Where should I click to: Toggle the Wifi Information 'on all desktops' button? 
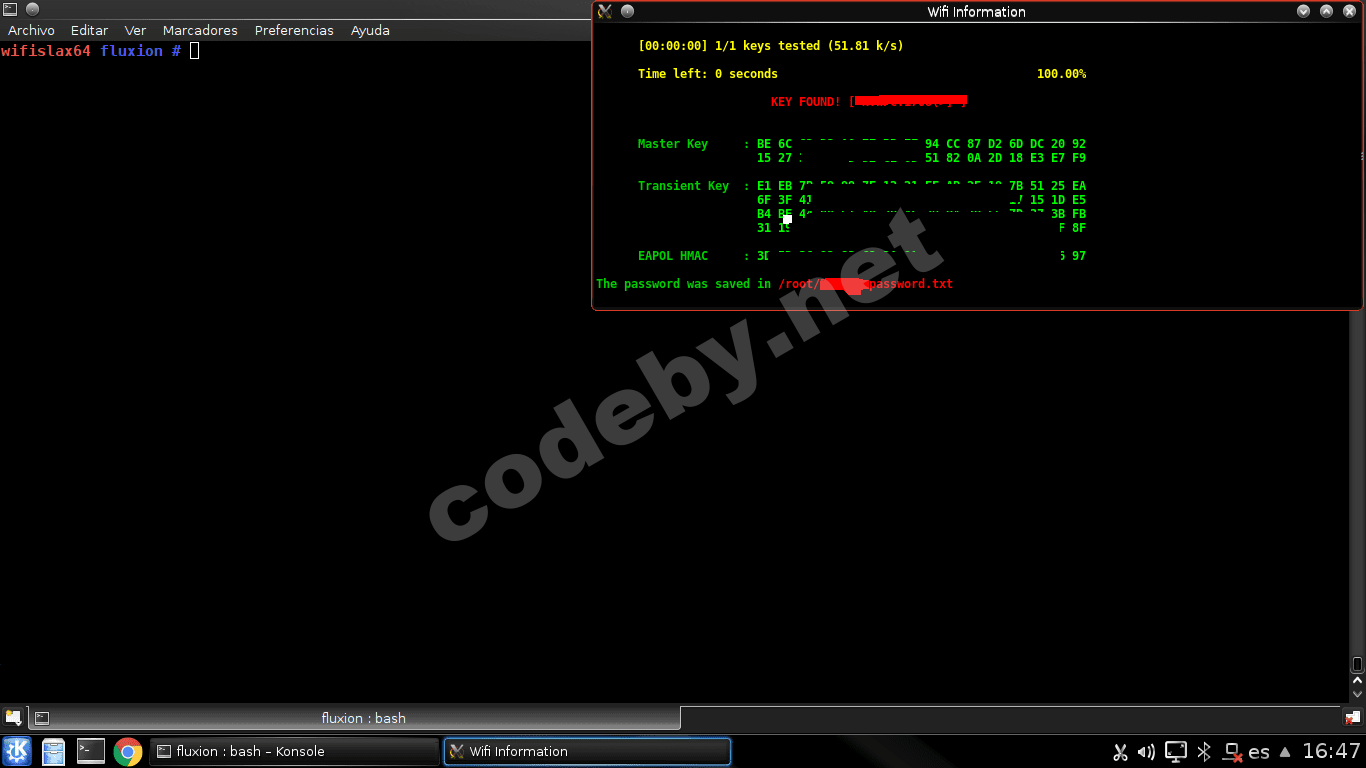(x=627, y=12)
